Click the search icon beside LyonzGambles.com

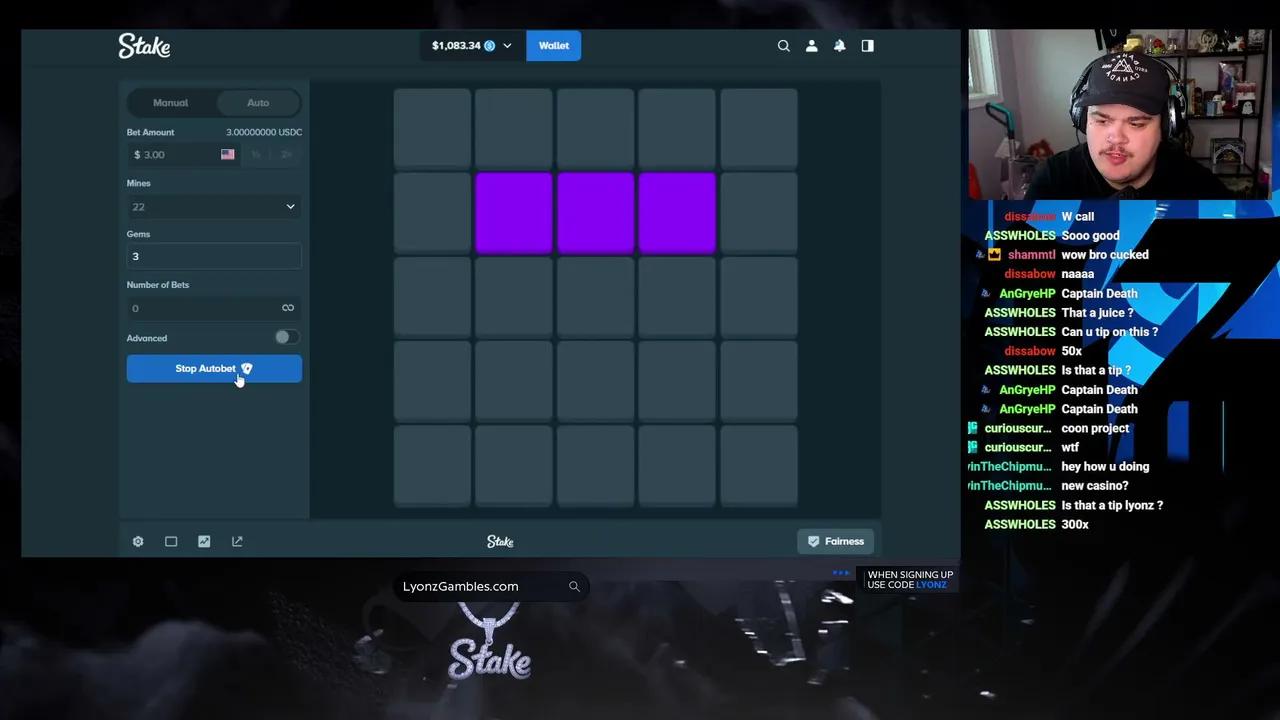574,587
